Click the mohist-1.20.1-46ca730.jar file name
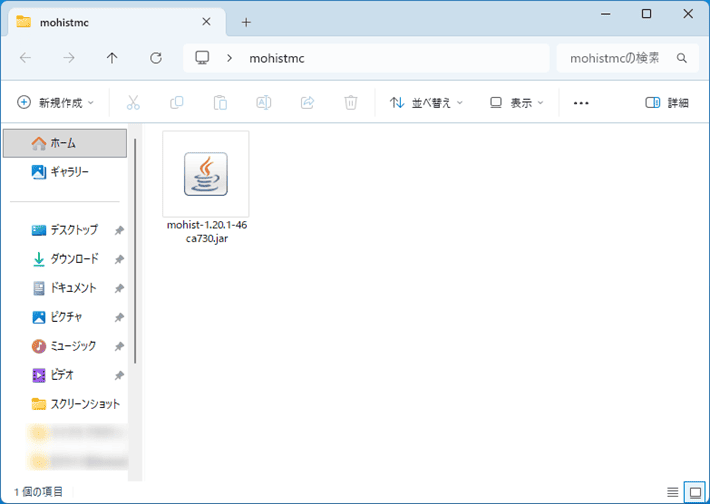Screen dimensions: 710x504 (x=207, y=232)
